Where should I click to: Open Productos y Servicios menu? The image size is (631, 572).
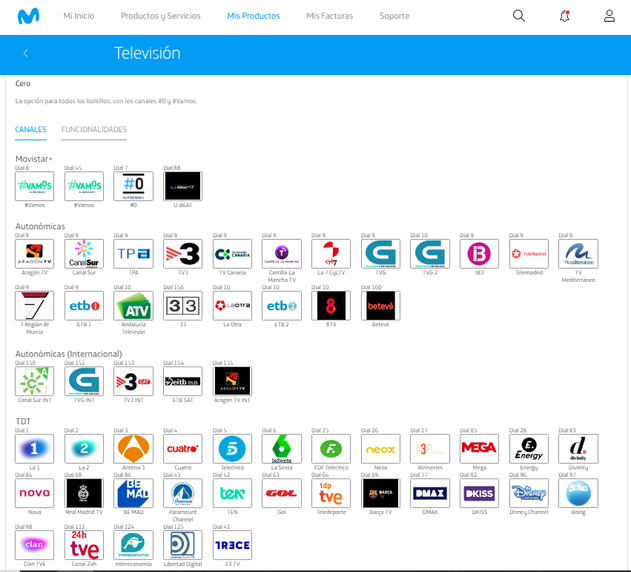point(160,16)
